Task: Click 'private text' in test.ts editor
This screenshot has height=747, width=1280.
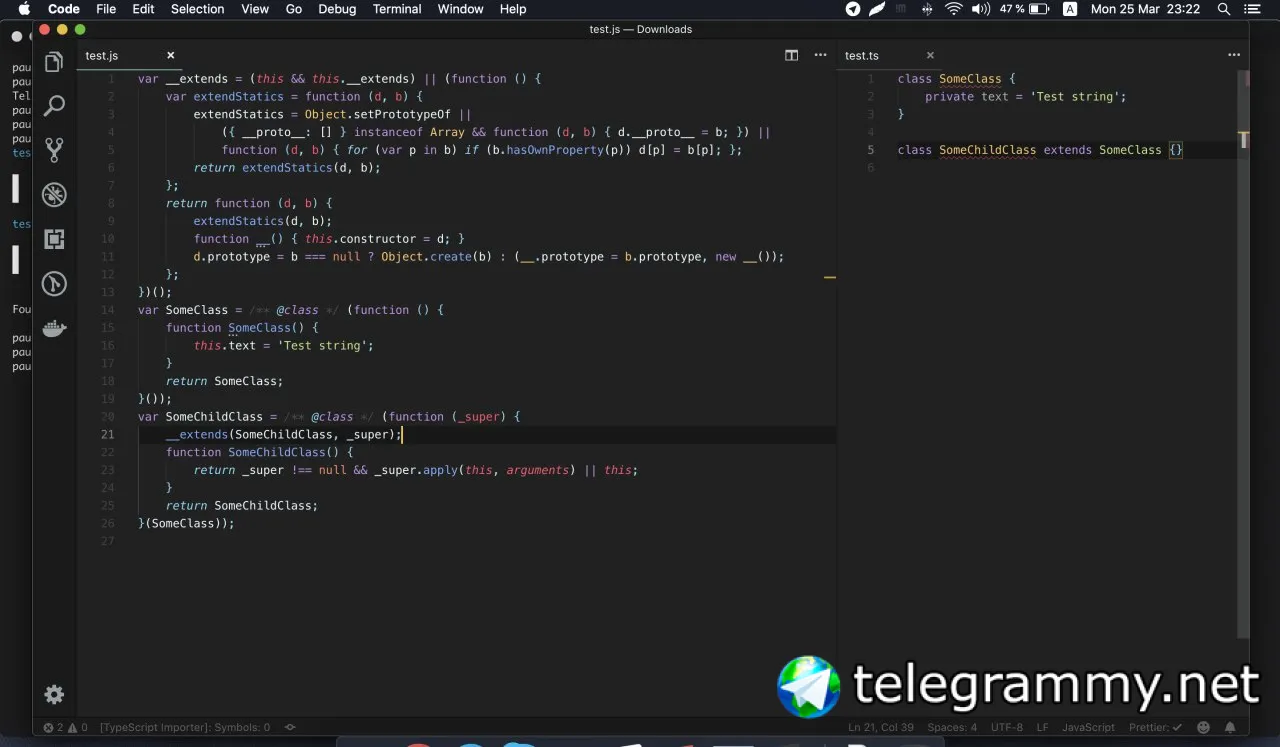Action: point(967,97)
